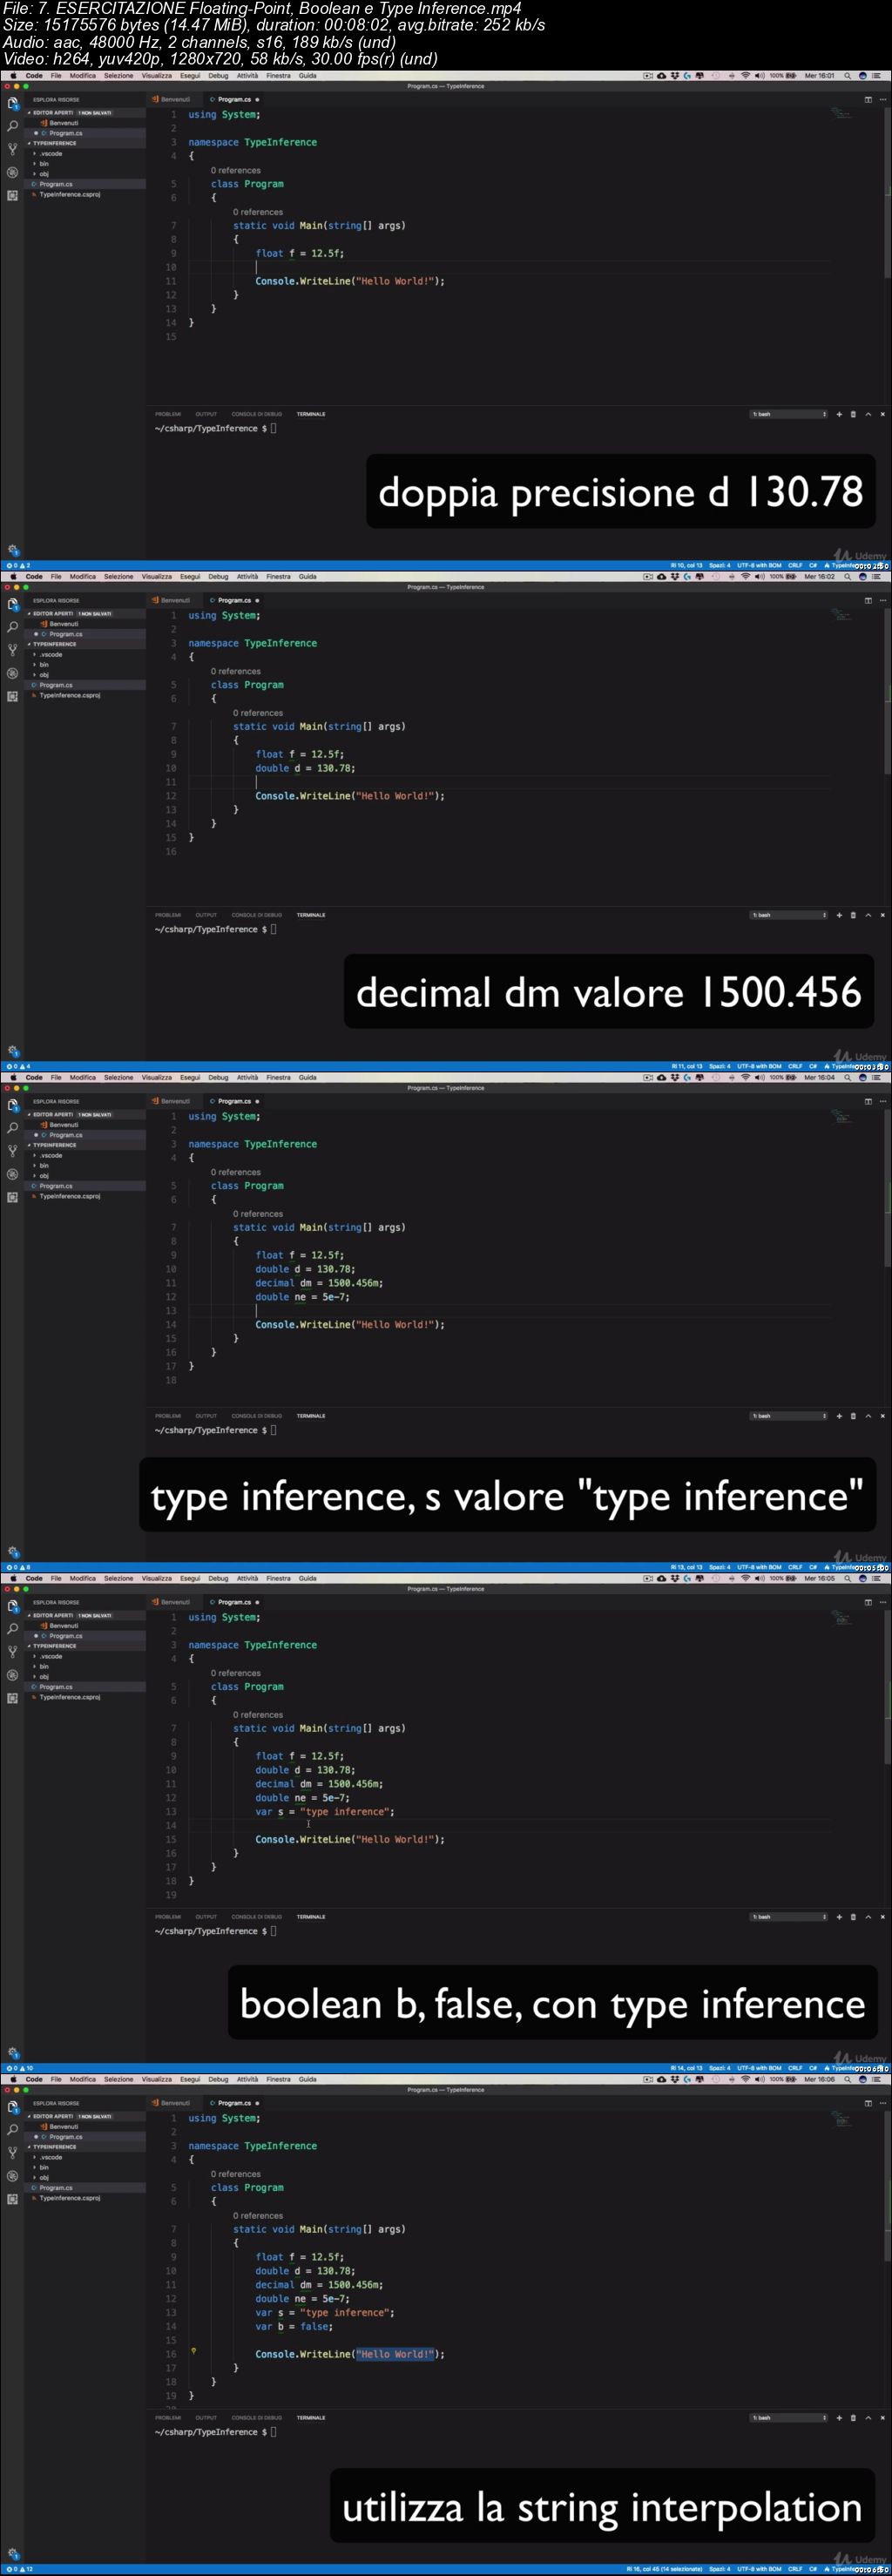The width and height of the screenshot is (892, 2576).
Task: Click terminal prompt in the 16:01 frame
Action: [215, 428]
